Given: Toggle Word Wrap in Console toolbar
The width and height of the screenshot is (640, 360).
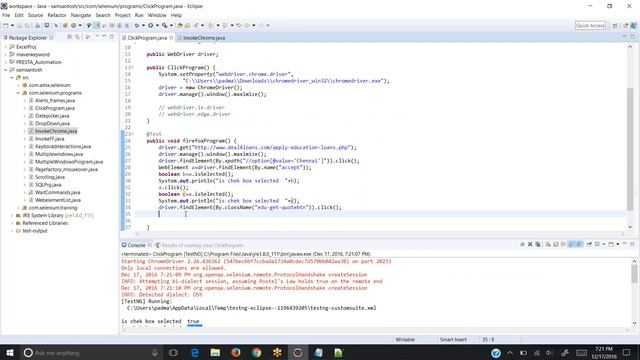Looking at the screenshot, I should (564, 244).
